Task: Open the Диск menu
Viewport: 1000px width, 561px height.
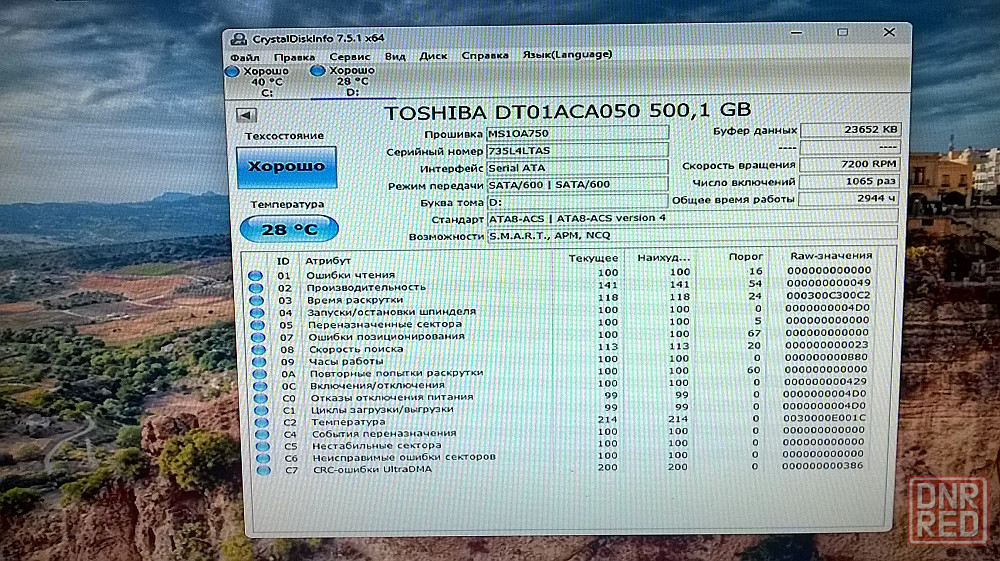Action: click(433, 57)
